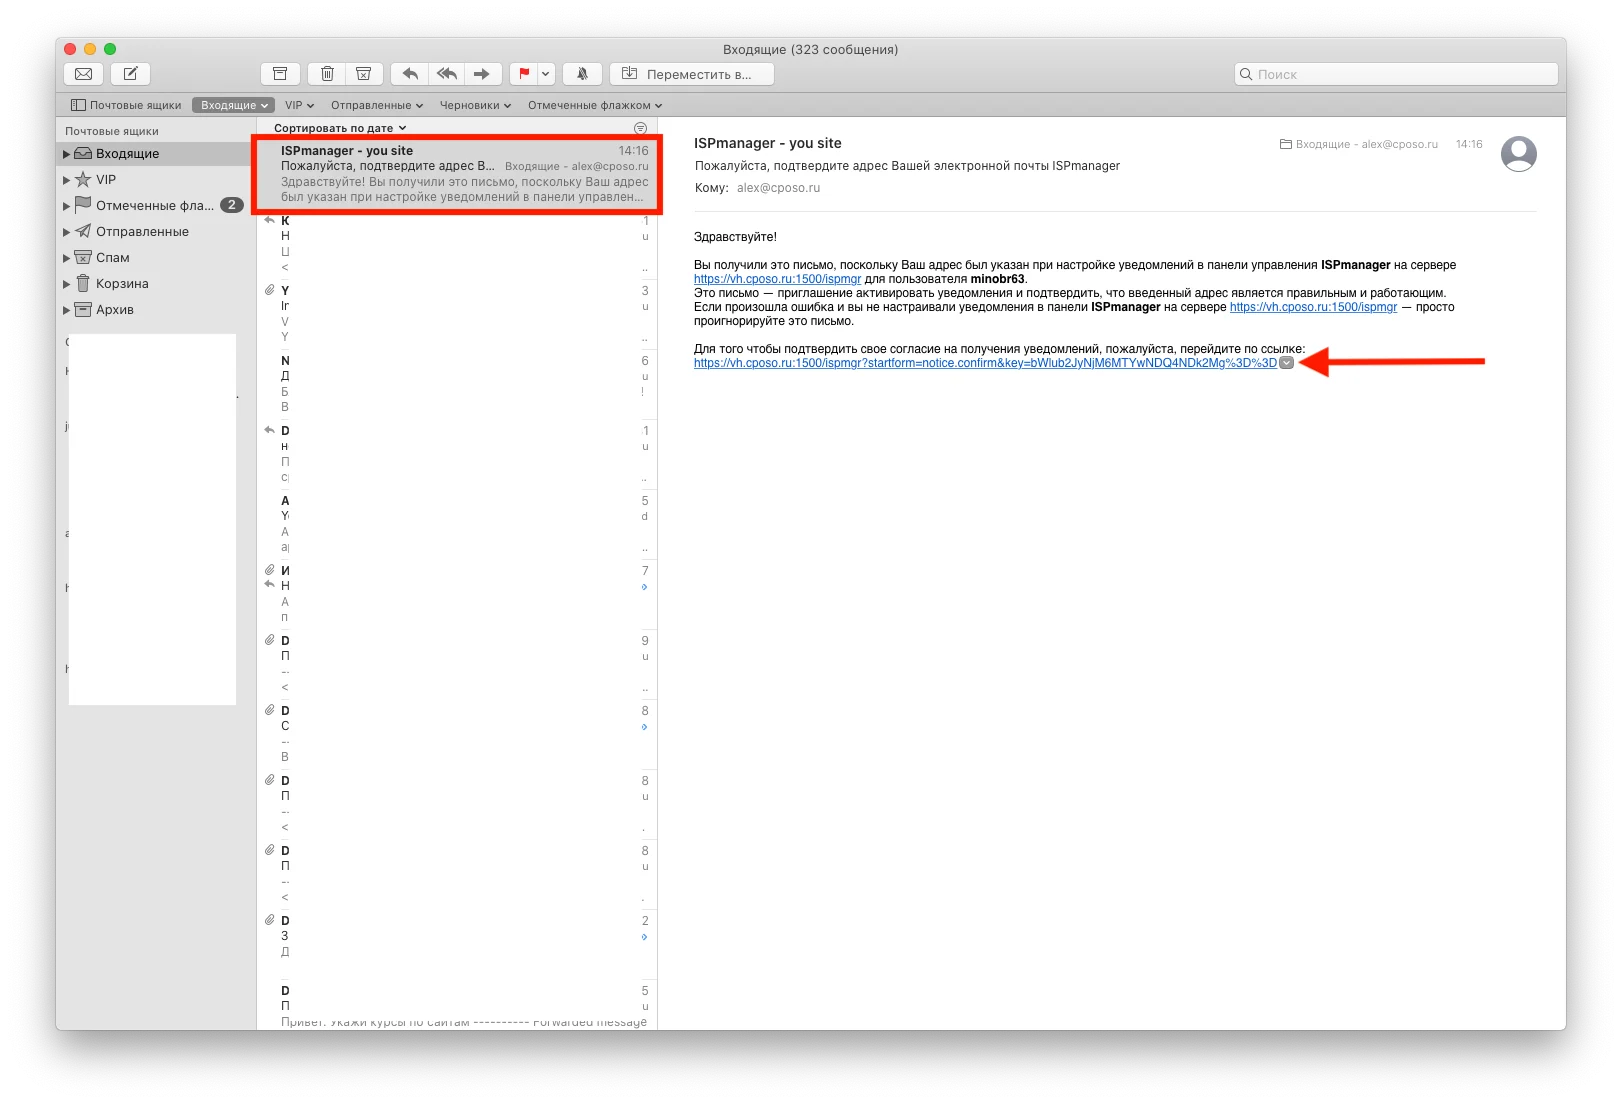Compose a new message

pos(130,74)
